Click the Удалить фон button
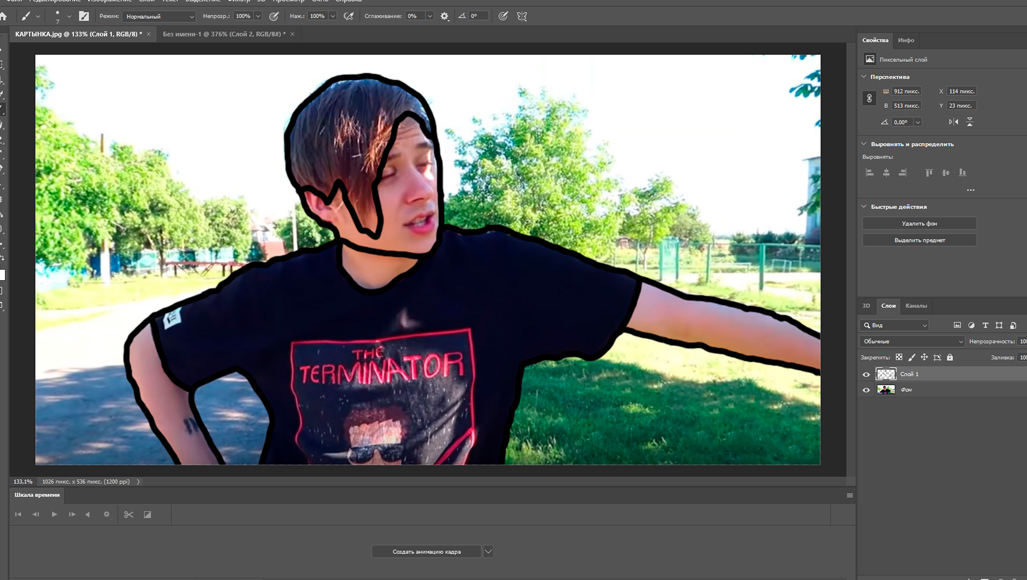The height and width of the screenshot is (580, 1027). tap(919, 224)
